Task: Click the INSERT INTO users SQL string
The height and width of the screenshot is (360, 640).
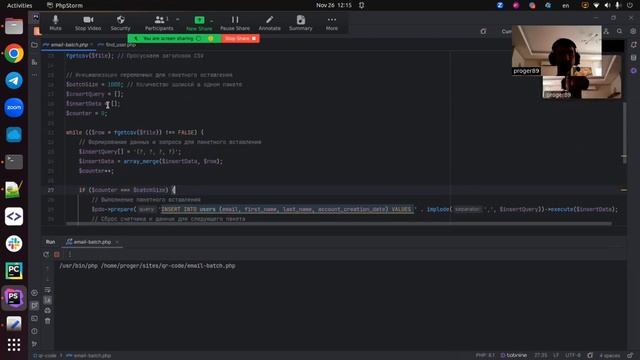Action: tap(287, 209)
